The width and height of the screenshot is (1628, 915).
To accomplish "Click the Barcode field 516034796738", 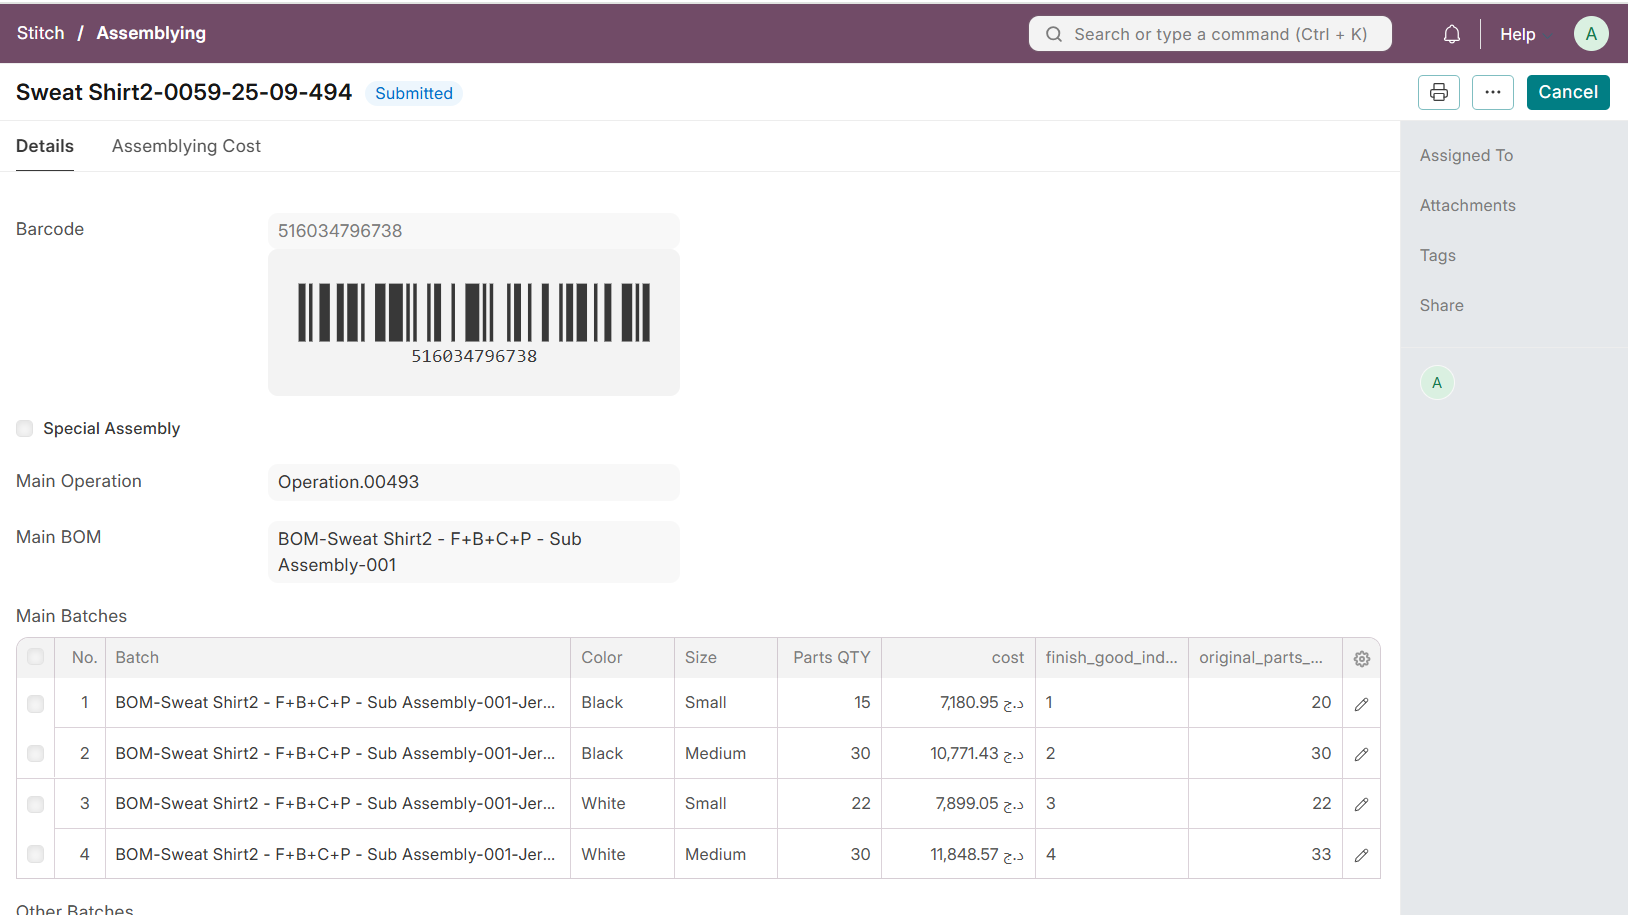I will [x=474, y=231].
